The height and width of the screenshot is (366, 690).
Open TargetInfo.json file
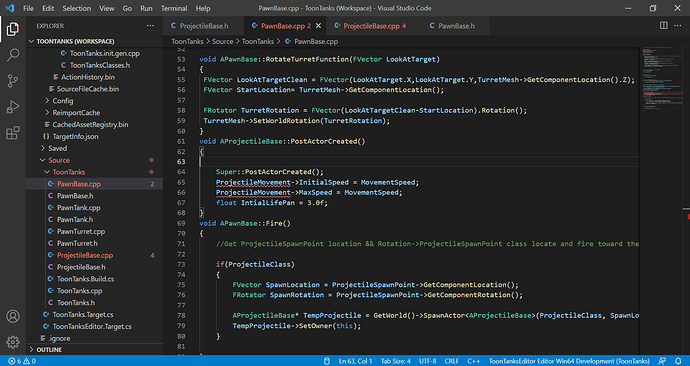75,136
